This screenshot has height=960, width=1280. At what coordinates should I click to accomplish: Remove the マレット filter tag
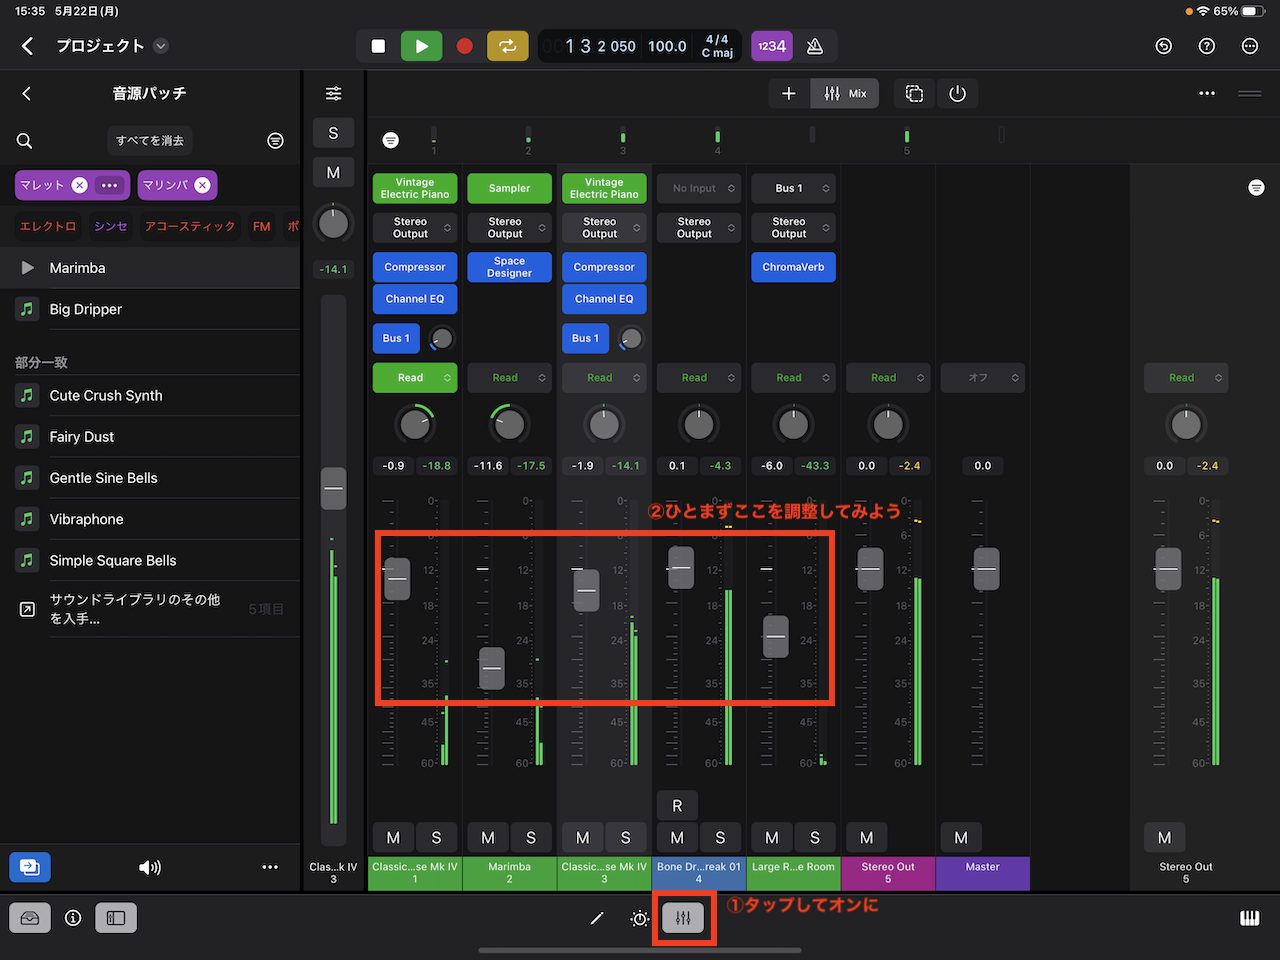click(80, 185)
